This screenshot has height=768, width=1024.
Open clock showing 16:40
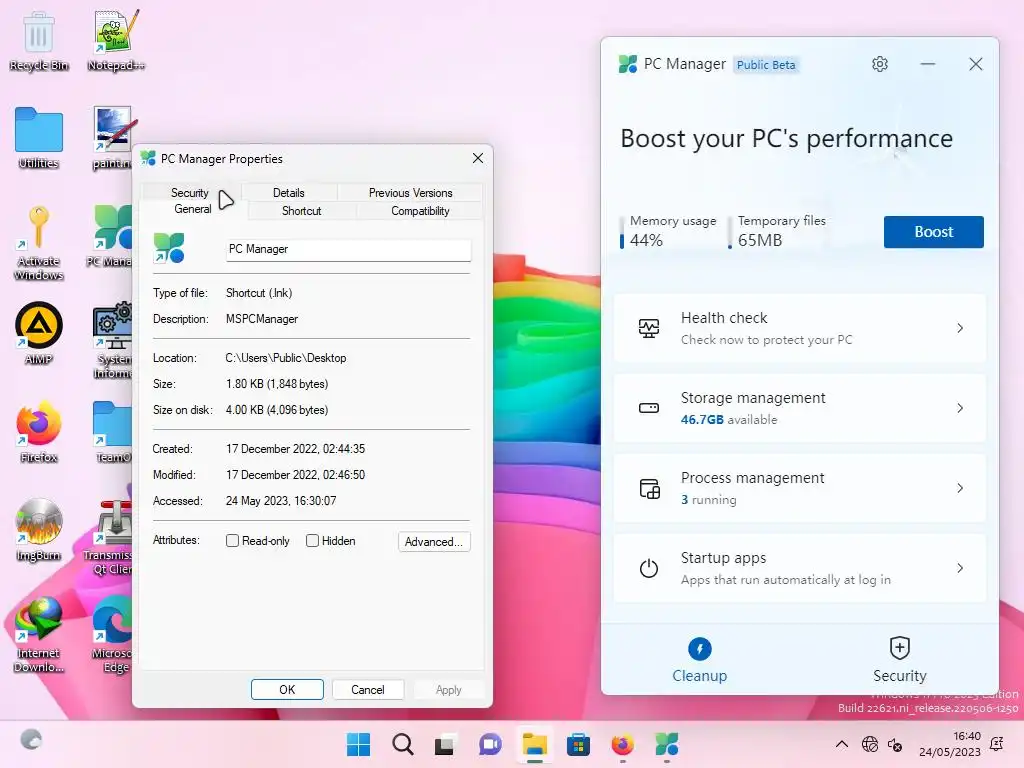(x=950, y=744)
